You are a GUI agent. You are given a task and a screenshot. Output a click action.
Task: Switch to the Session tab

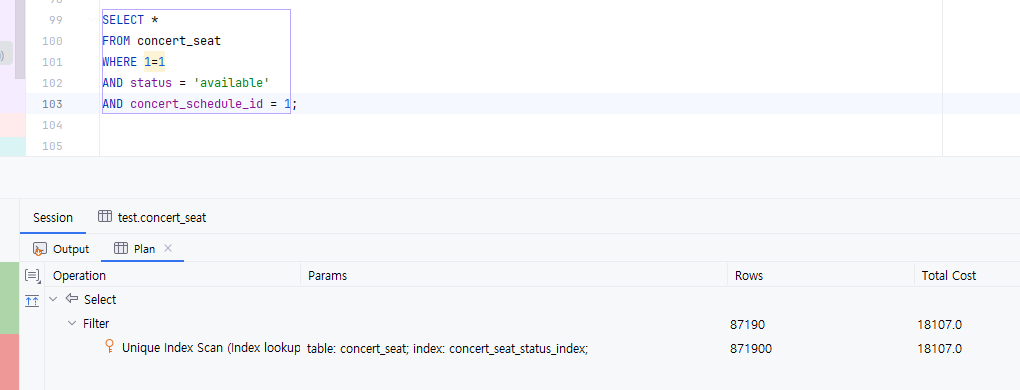click(x=53, y=218)
